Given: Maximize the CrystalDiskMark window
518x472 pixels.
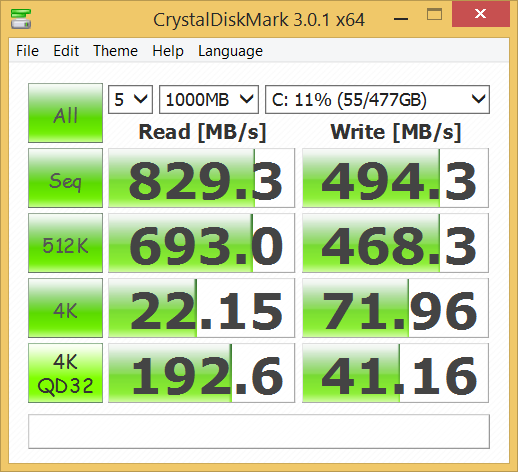Looking at the screenshot, I should (x=435, y=14).
